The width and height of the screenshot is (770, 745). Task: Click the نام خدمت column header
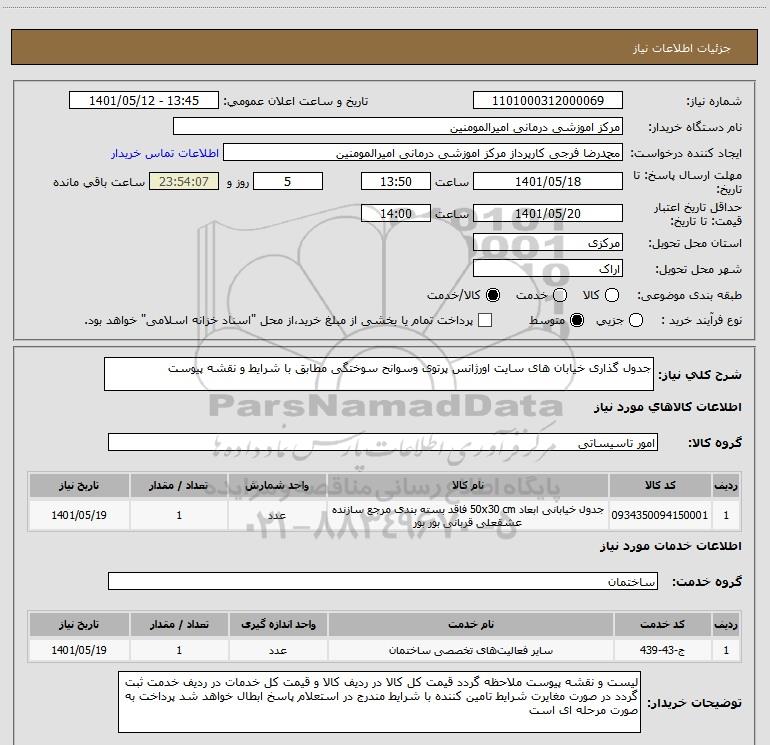[470, 624]
